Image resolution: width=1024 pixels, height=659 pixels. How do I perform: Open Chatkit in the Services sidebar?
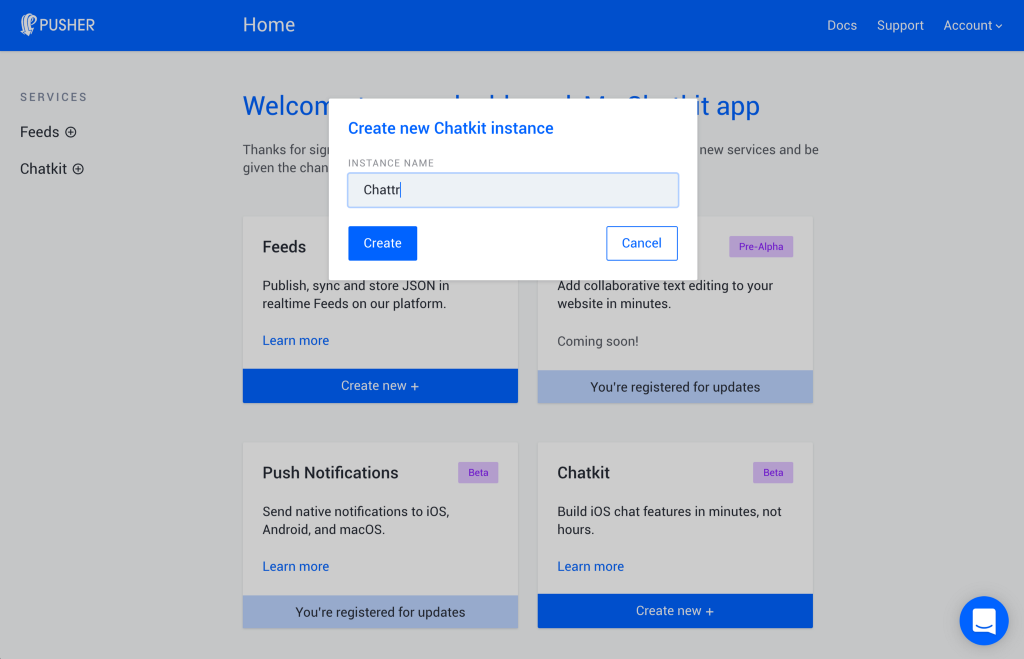tap(43, 169)
